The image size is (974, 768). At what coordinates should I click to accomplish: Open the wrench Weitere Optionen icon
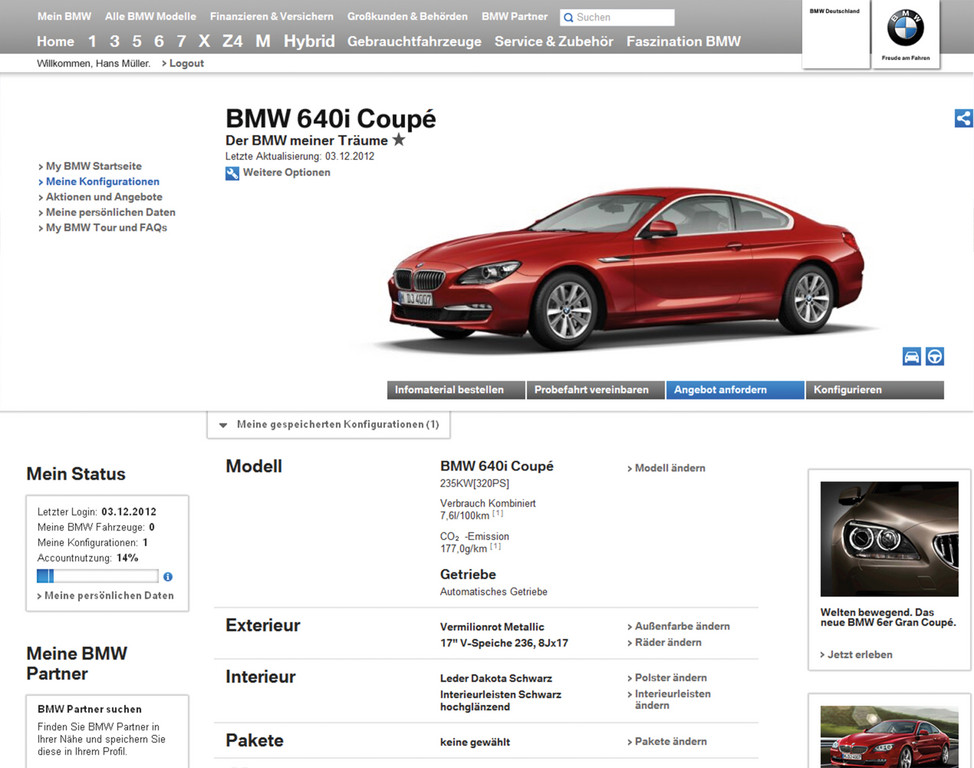coord(232,173)
